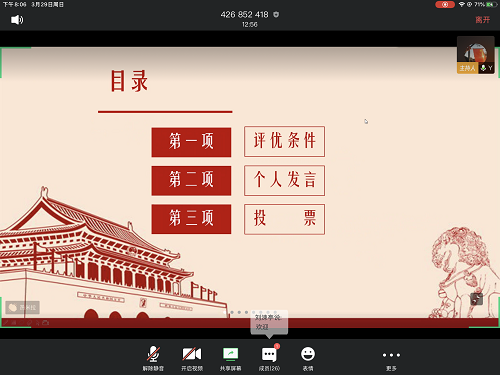This screenshot has width=500, height=375.
Task: Tap the pen annotation icon on slide
Action: click(6, 323)
